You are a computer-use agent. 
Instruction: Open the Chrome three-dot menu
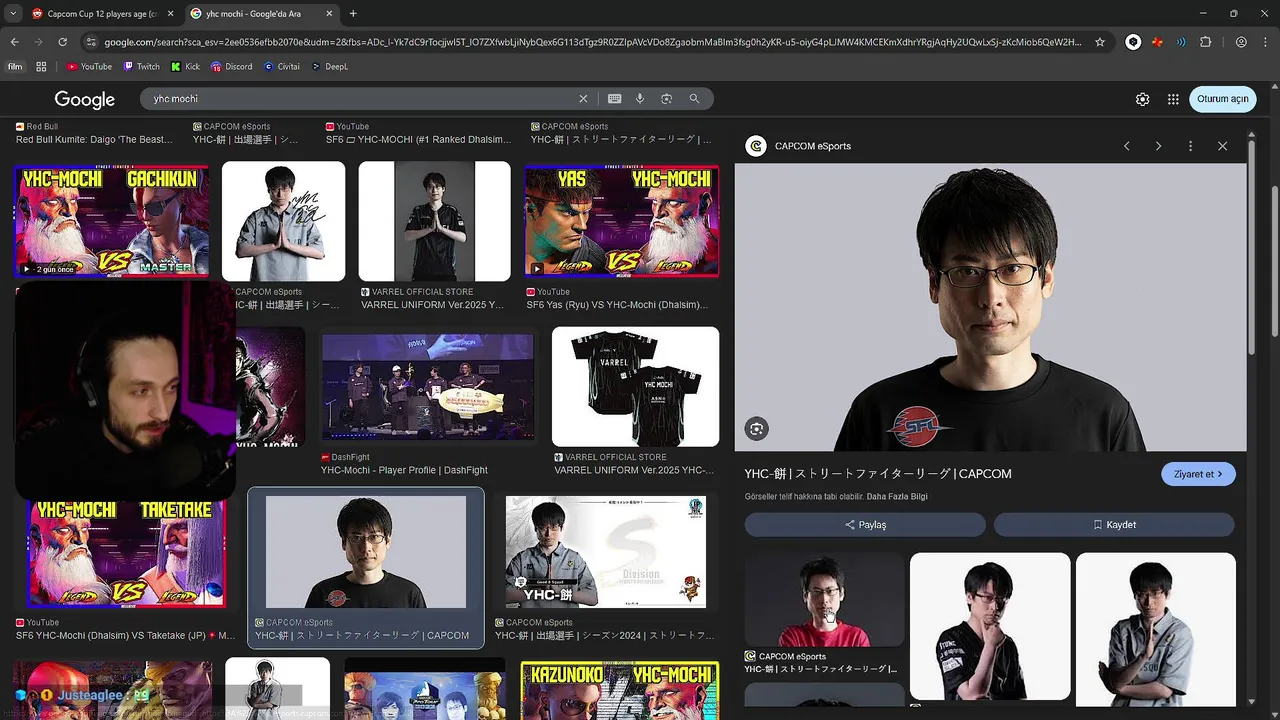[x=1265, y=42]
